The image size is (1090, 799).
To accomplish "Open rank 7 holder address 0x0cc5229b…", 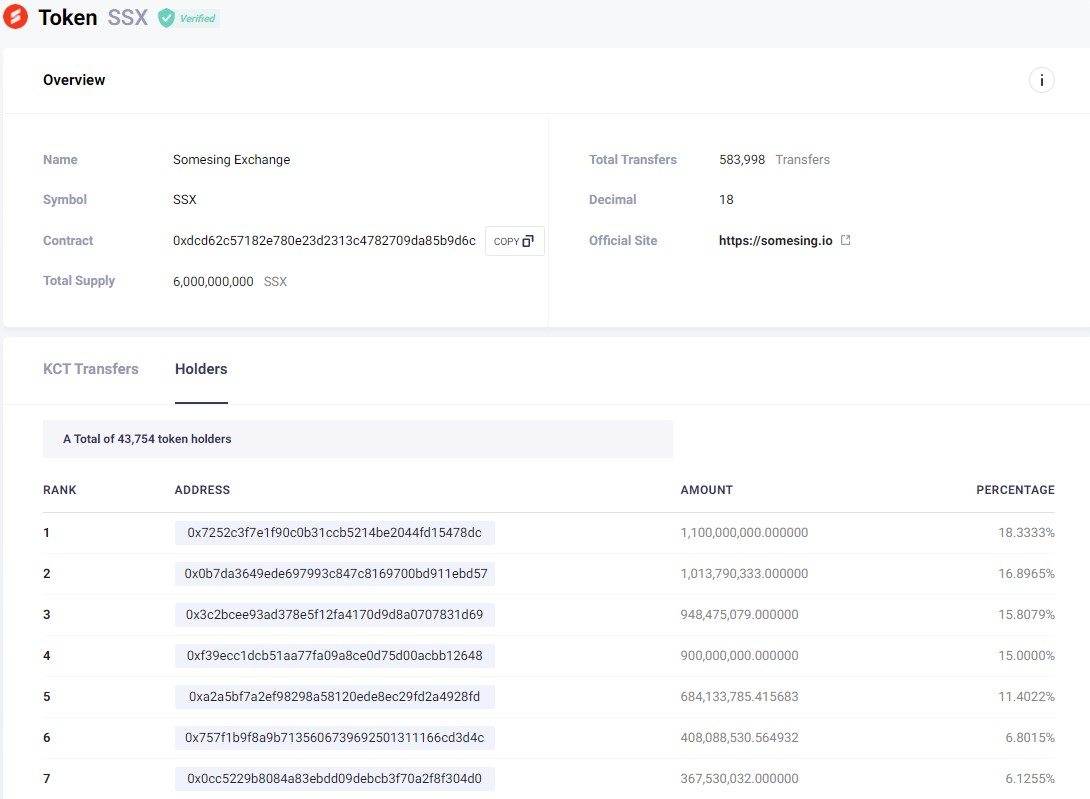I will tap(334, 779).
